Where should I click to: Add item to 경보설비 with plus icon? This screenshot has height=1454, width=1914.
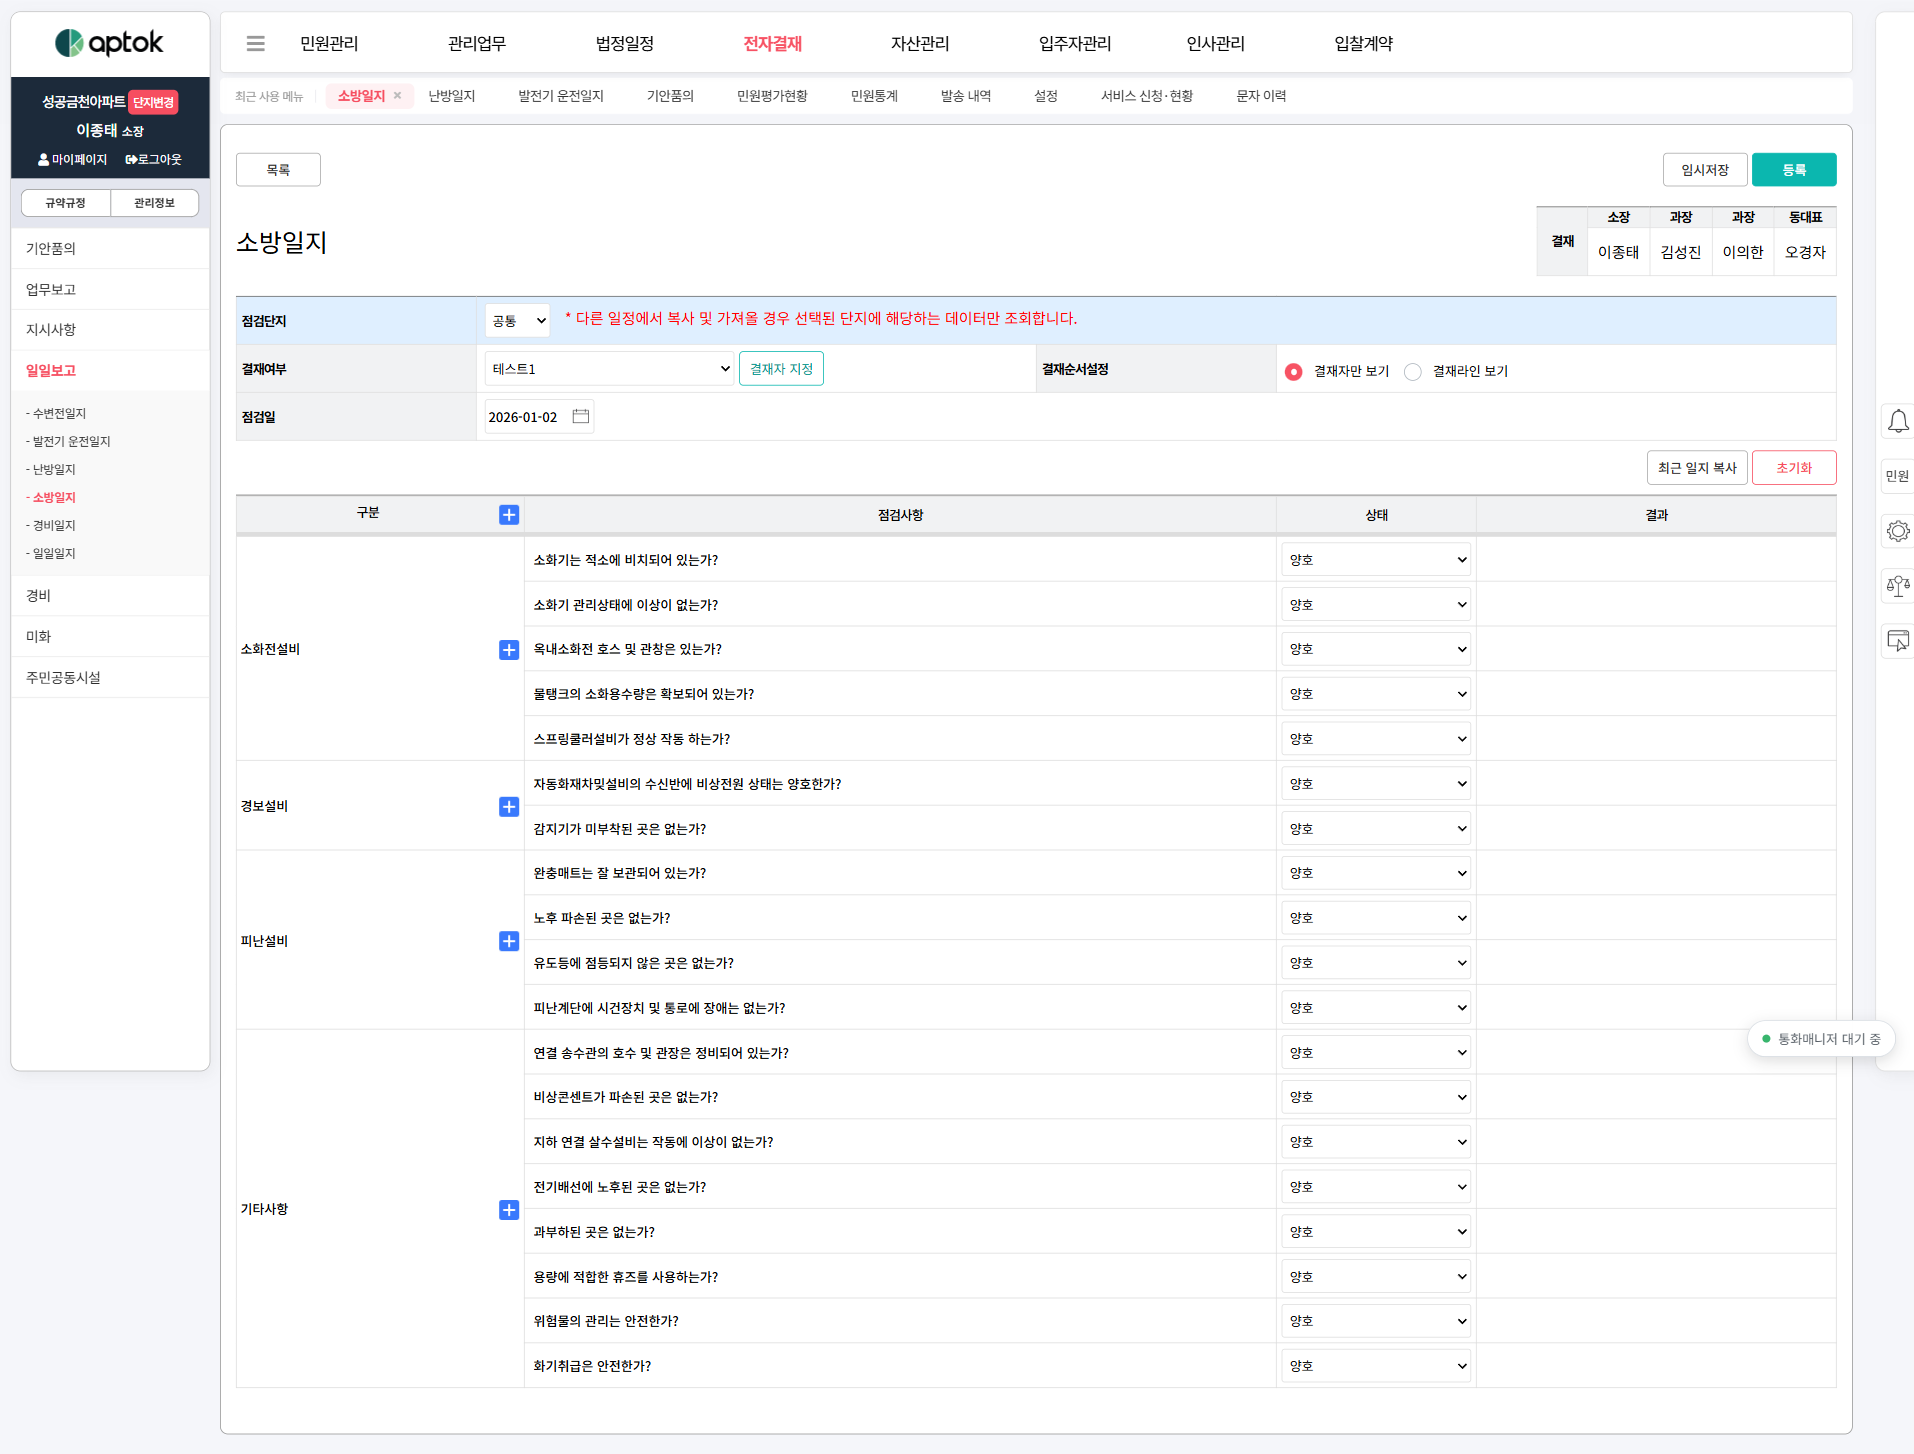coord(509,807)
